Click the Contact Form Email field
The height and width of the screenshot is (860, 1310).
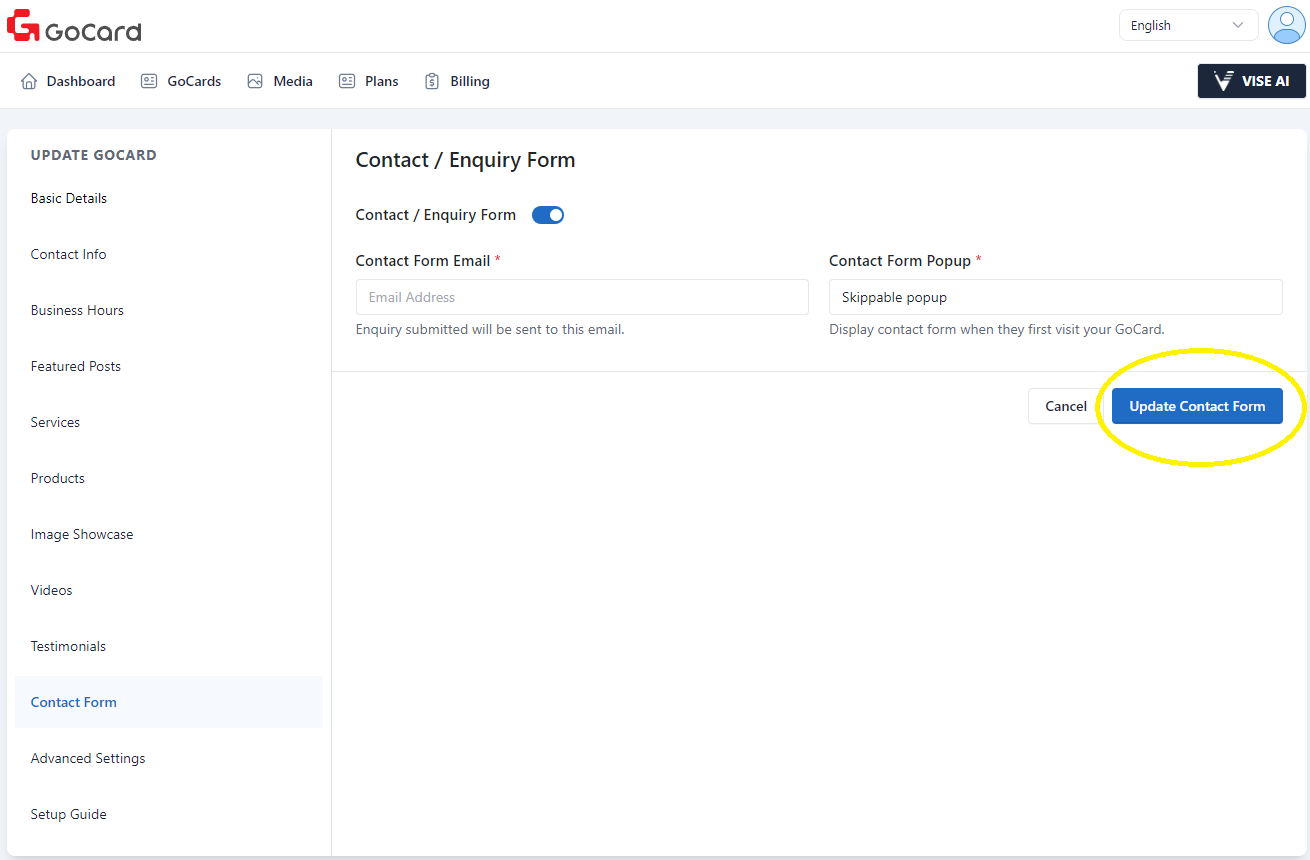(x=582, y=297)
